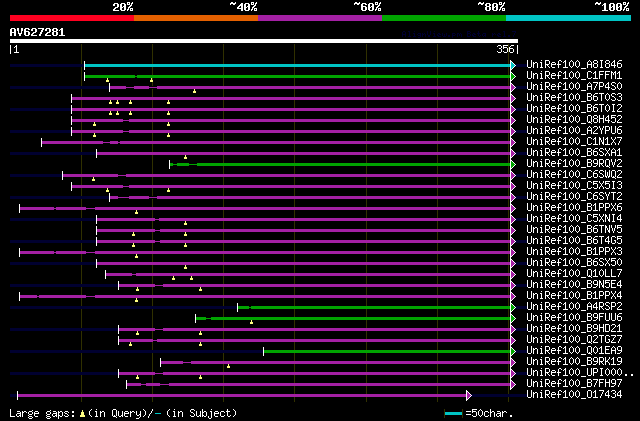Click the UniRef100_B1PPX3 label
Image resolution: width=640 pixels, height=421 pixels.
click(x=574, y=252)
